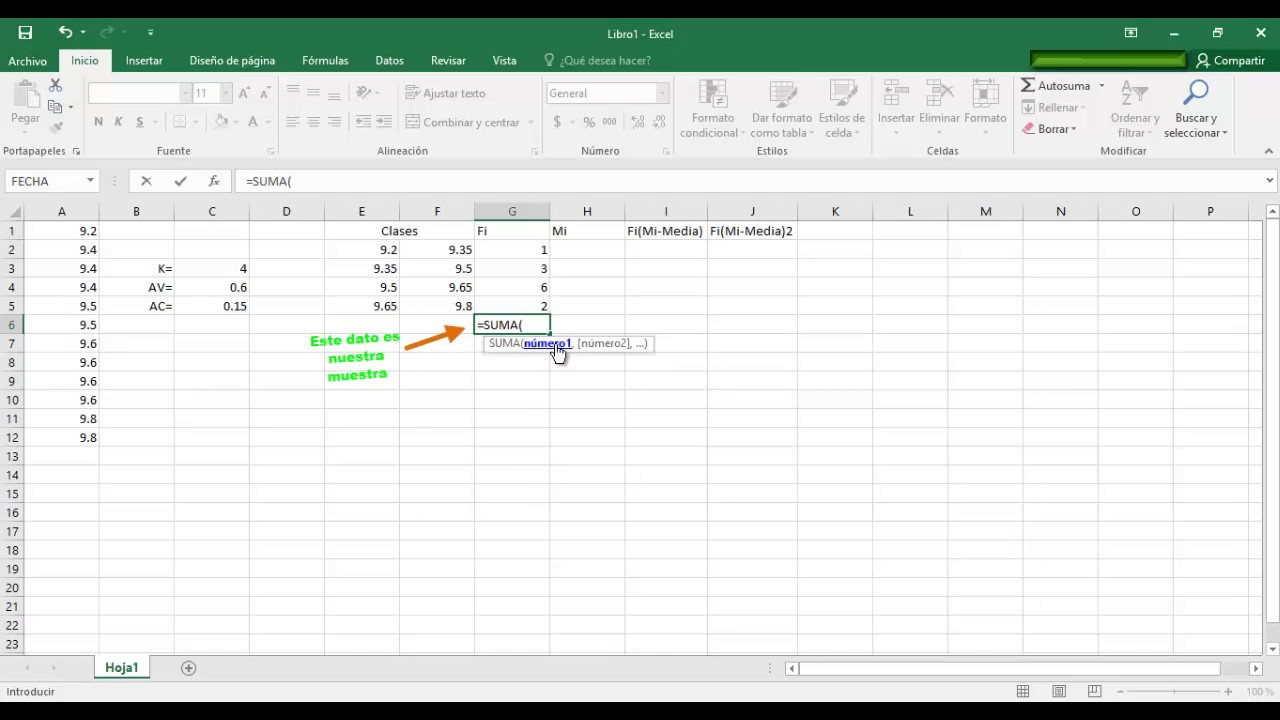The width and height of the screenshot is (1280, 720).
Task: Confirm the formula with the checkmark
Action: tap(180, 181)
